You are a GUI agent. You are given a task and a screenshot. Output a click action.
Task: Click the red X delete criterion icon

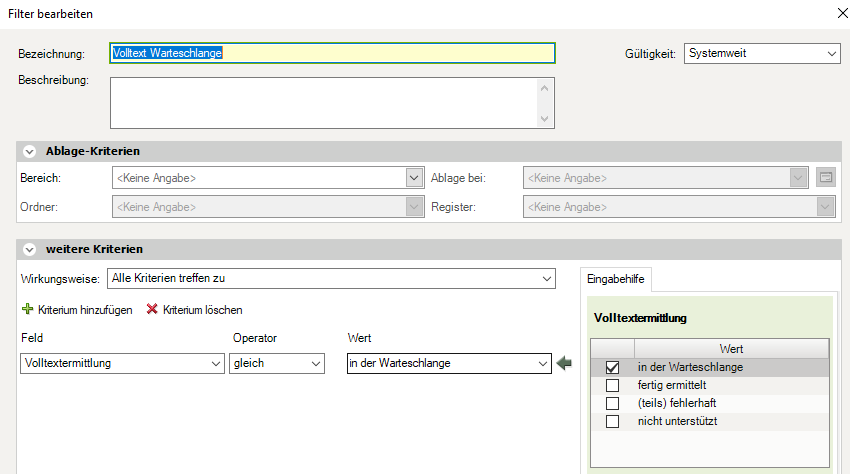[x=153, y=310]
